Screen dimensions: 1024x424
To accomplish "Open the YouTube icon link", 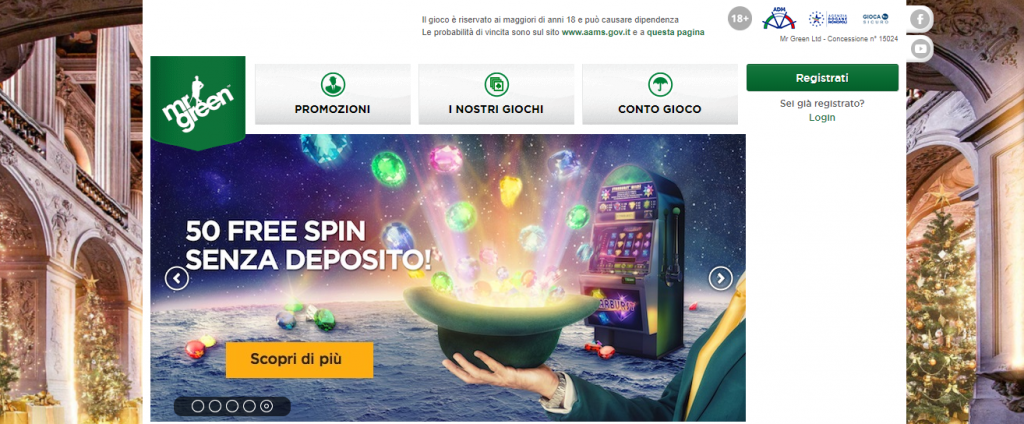I will 920,48.
